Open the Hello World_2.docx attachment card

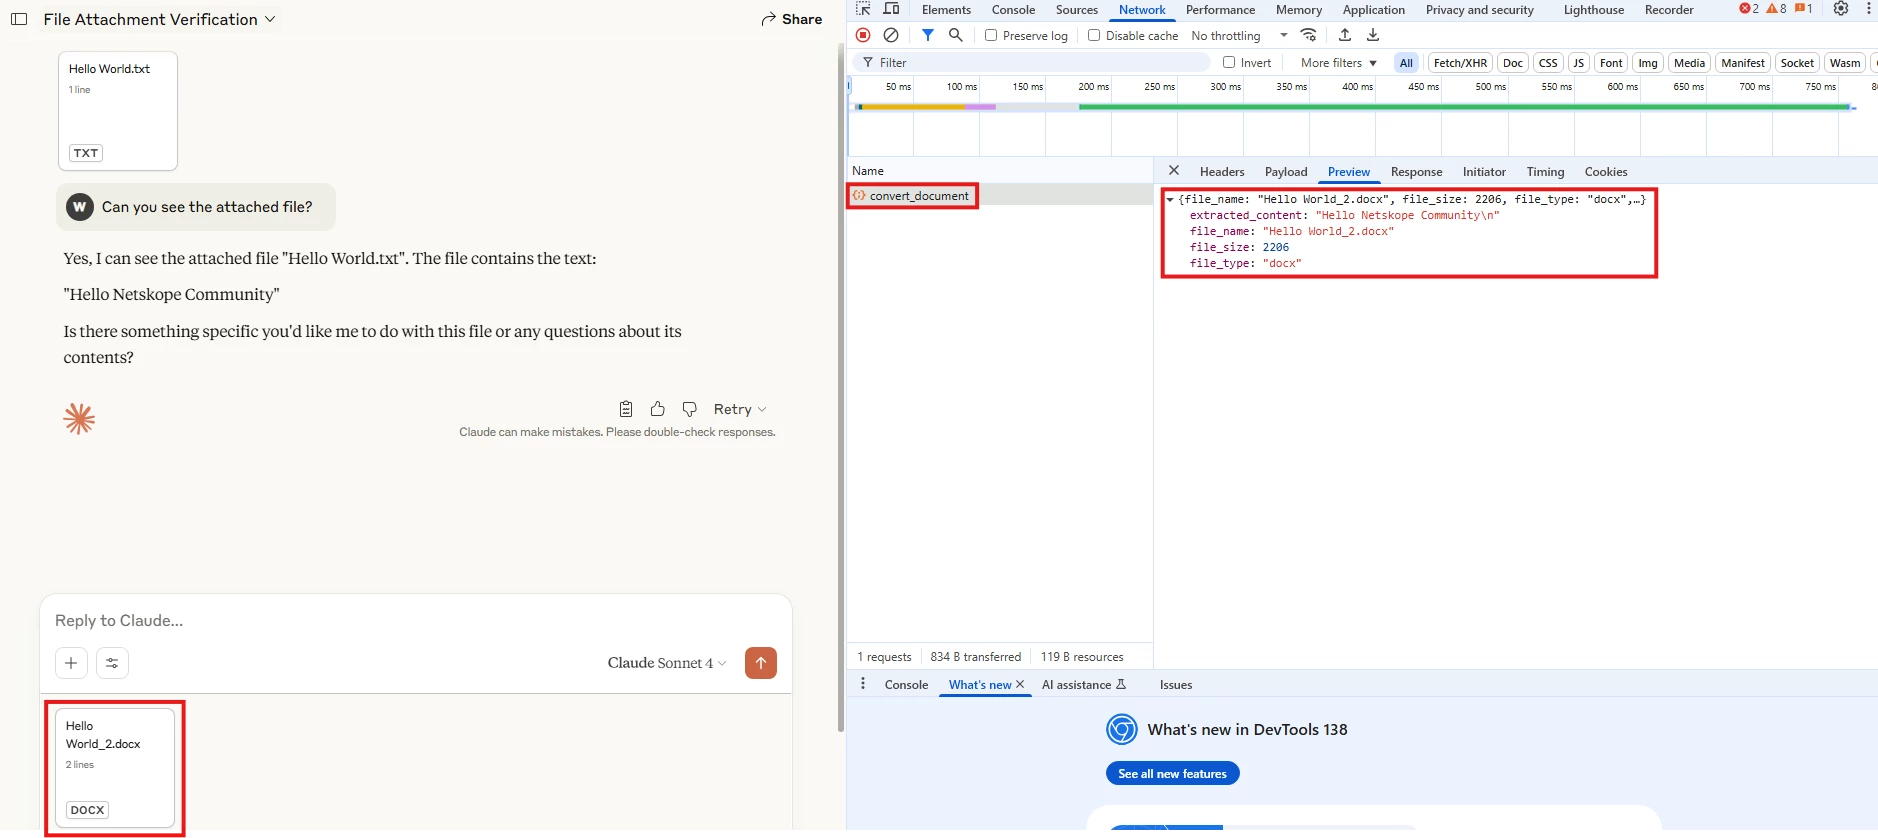(x=115, y=767)
